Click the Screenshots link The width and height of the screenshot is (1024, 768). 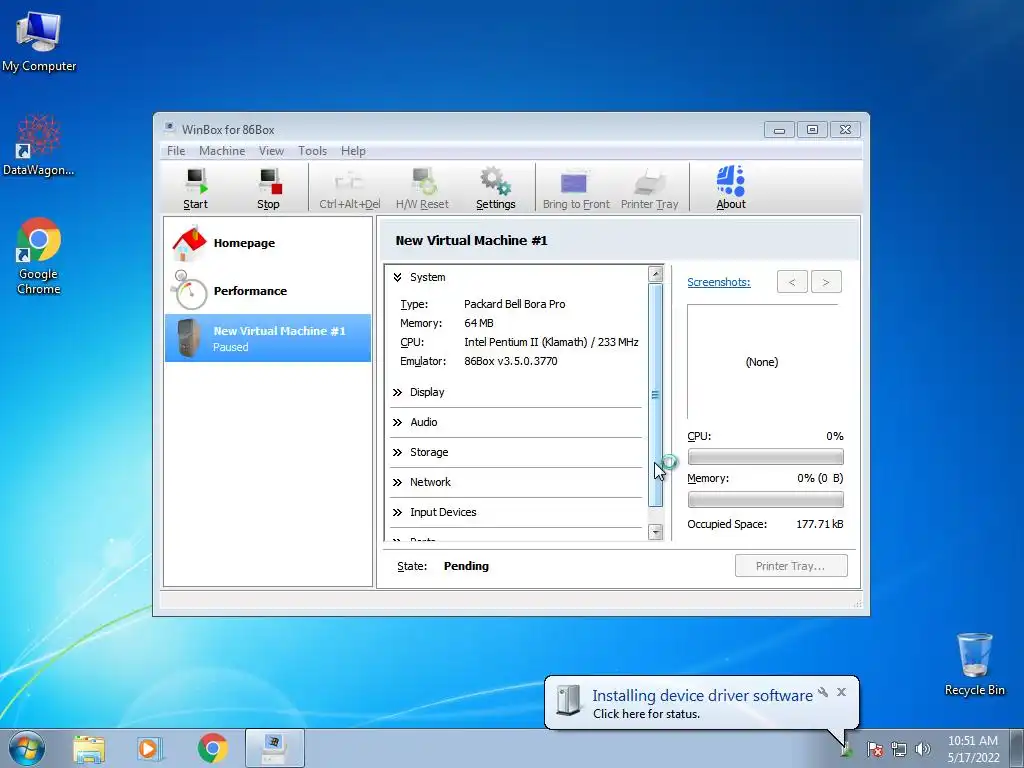click(718, 282)
